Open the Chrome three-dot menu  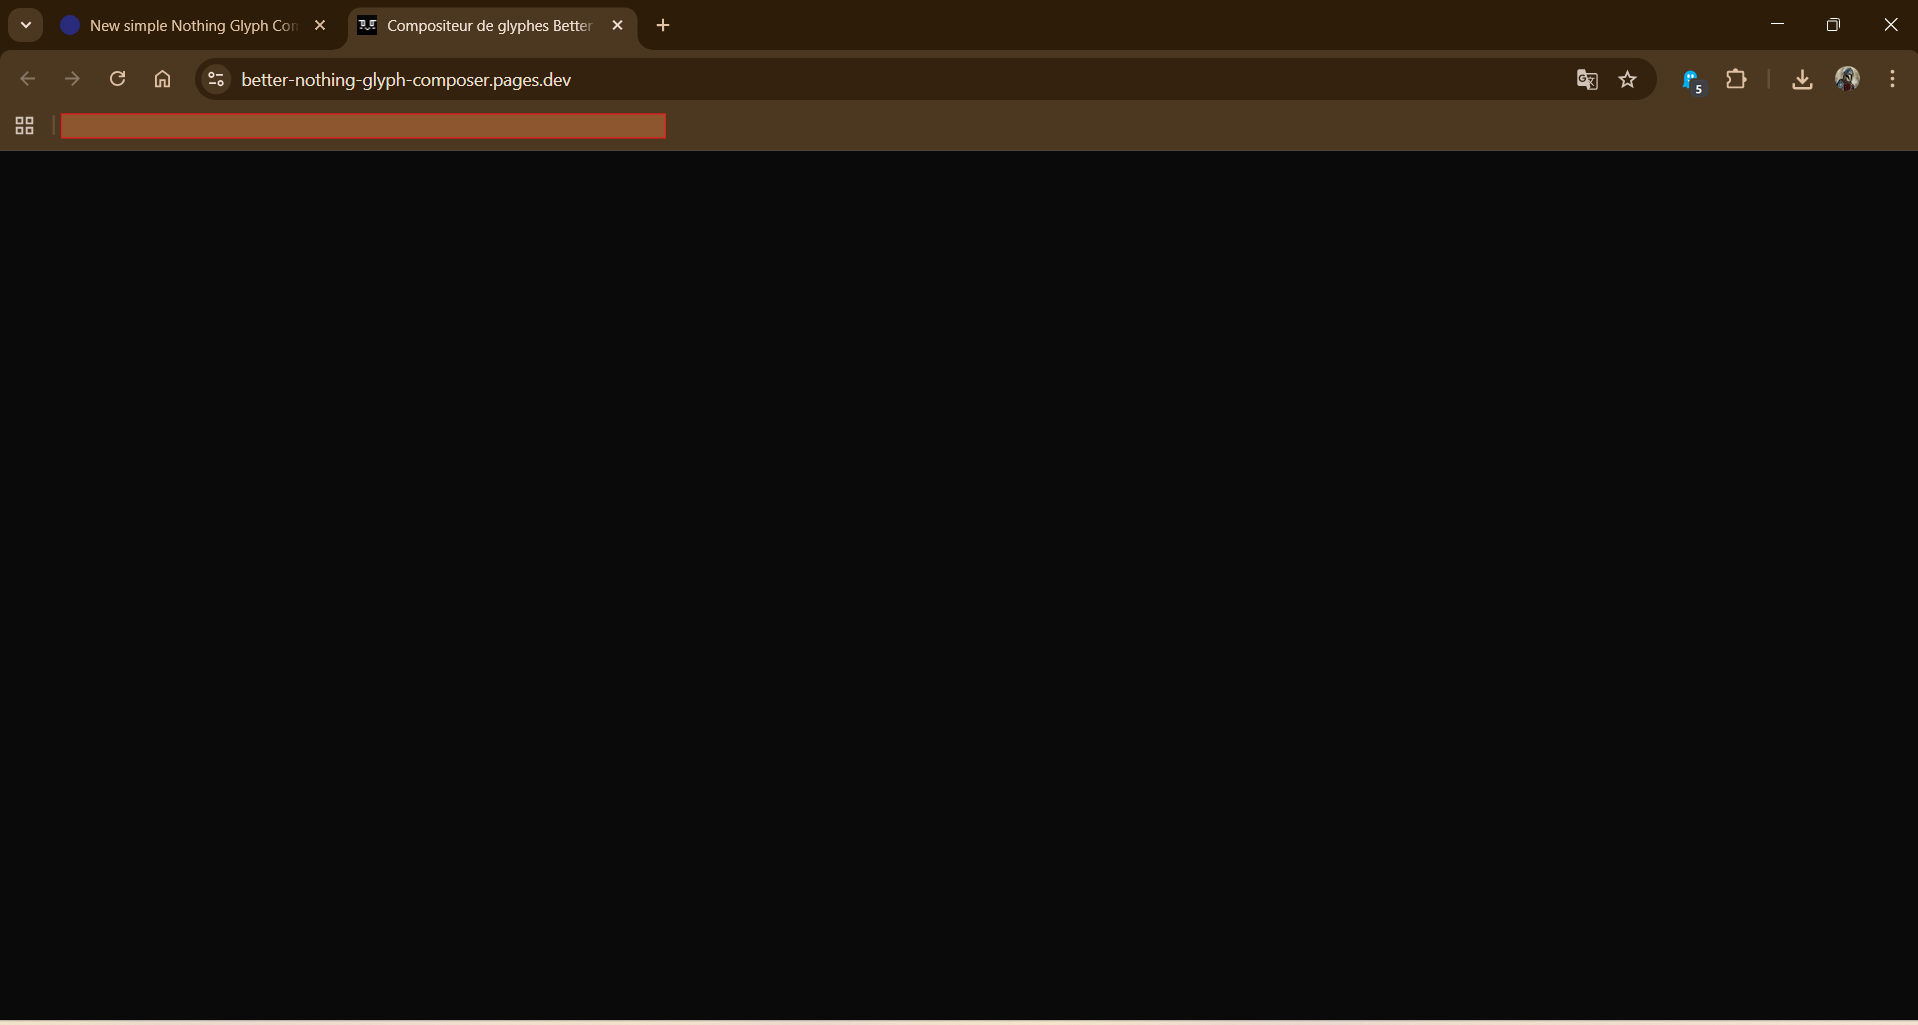click(x=1892, y=79)
